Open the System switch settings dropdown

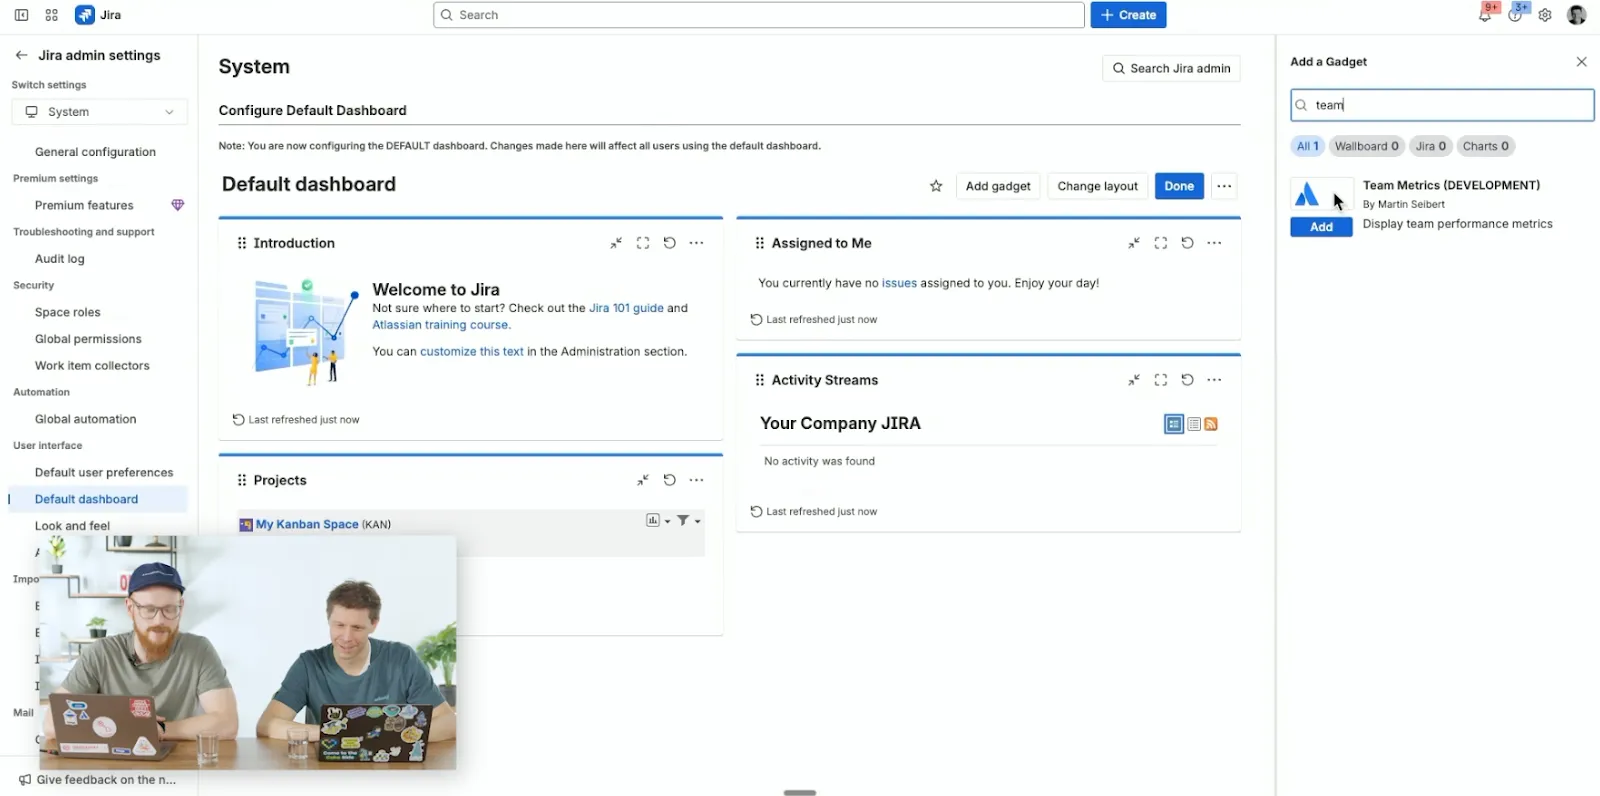[x=99, y=112]
